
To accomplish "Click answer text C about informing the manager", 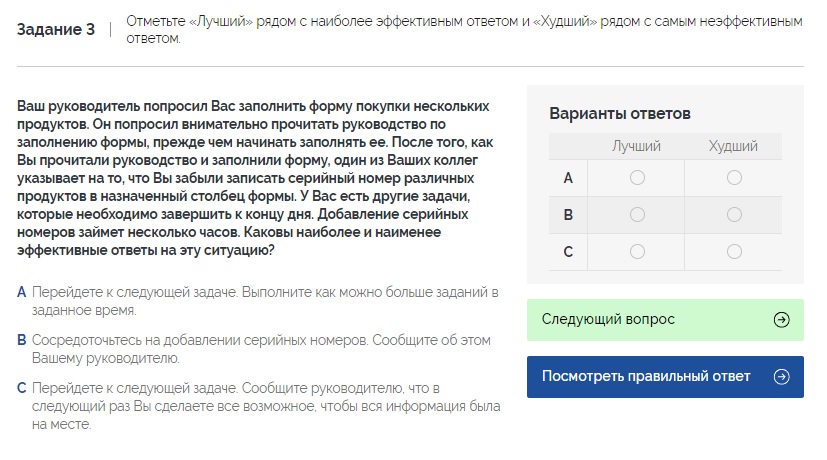I will pyautogui.click(x=264, y=405).
